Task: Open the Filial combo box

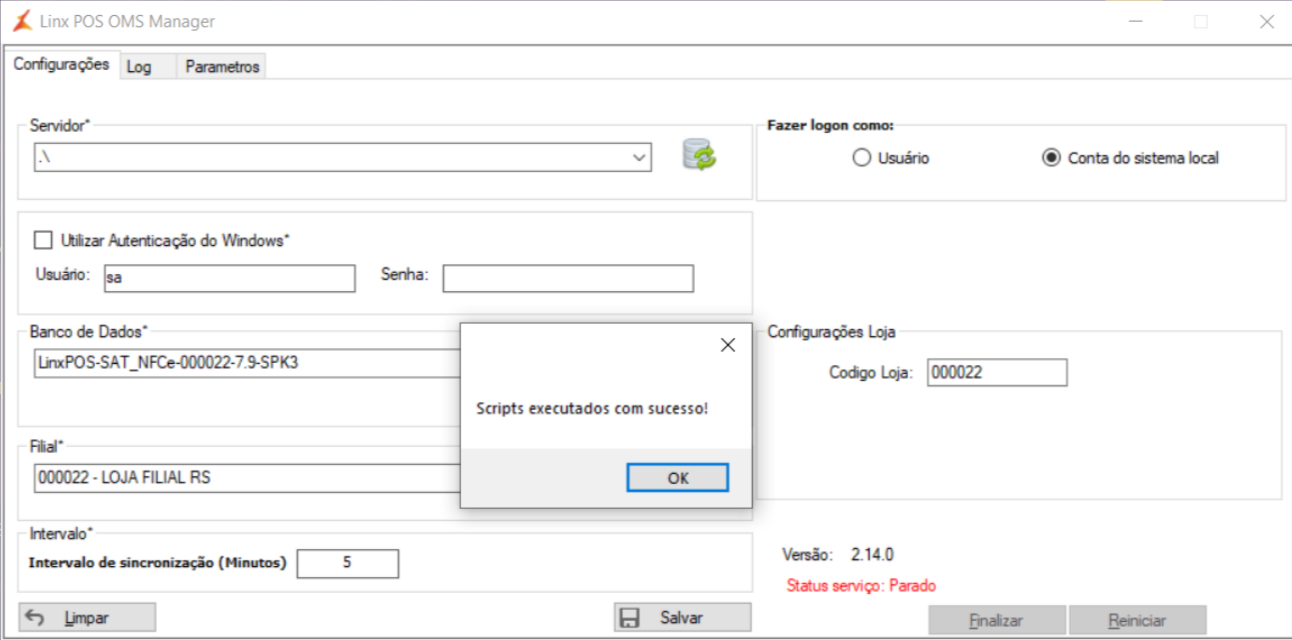Action: [x=247, y=478]
